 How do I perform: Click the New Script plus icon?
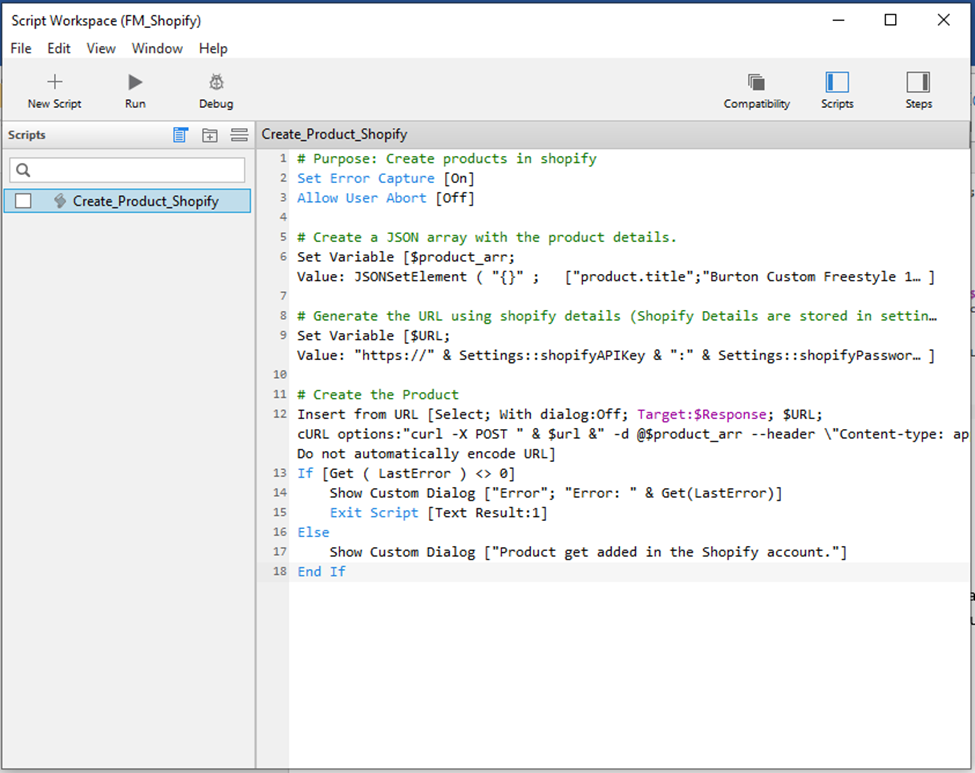coord(54,82)
